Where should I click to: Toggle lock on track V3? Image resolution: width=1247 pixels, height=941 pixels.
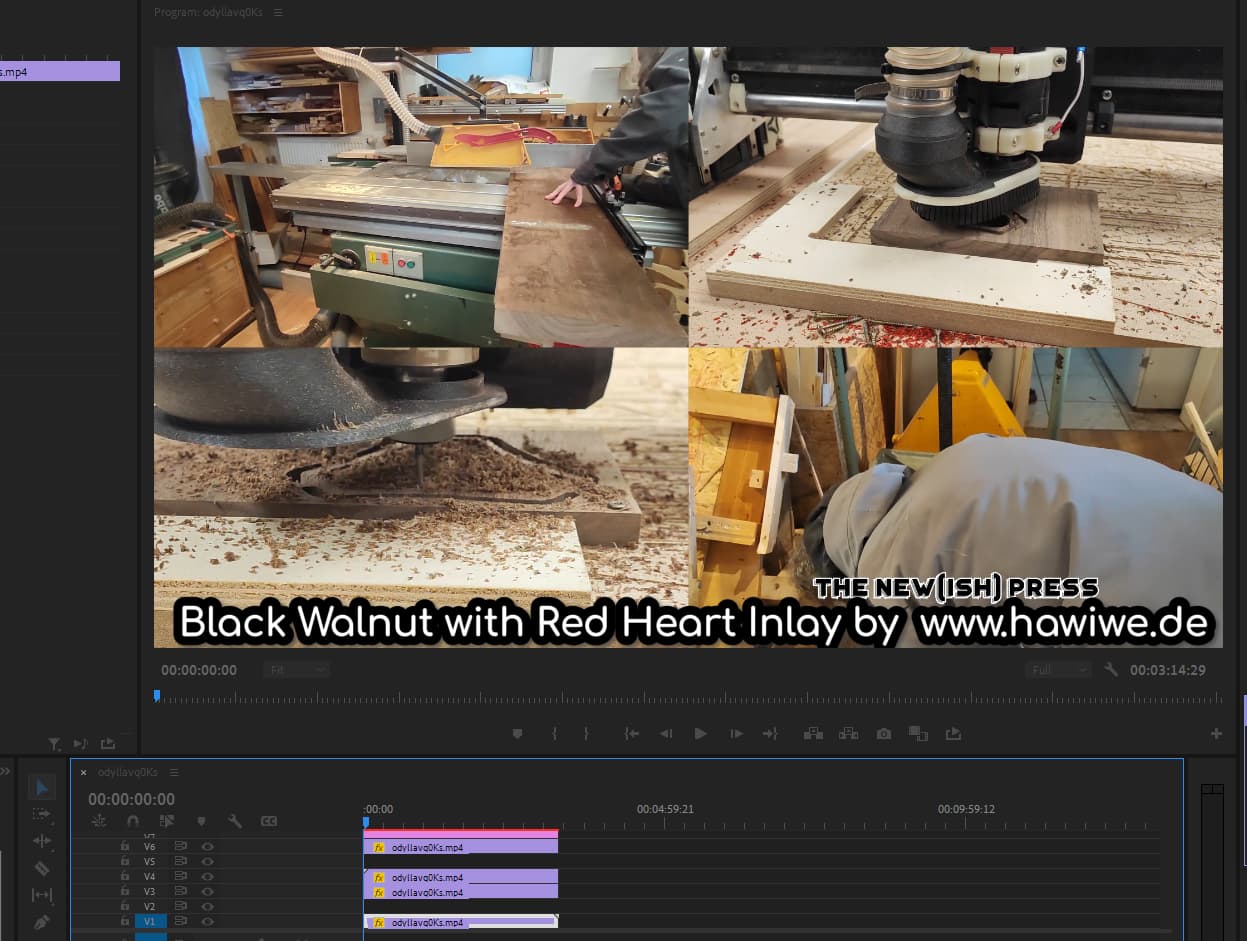coord(125,892)
